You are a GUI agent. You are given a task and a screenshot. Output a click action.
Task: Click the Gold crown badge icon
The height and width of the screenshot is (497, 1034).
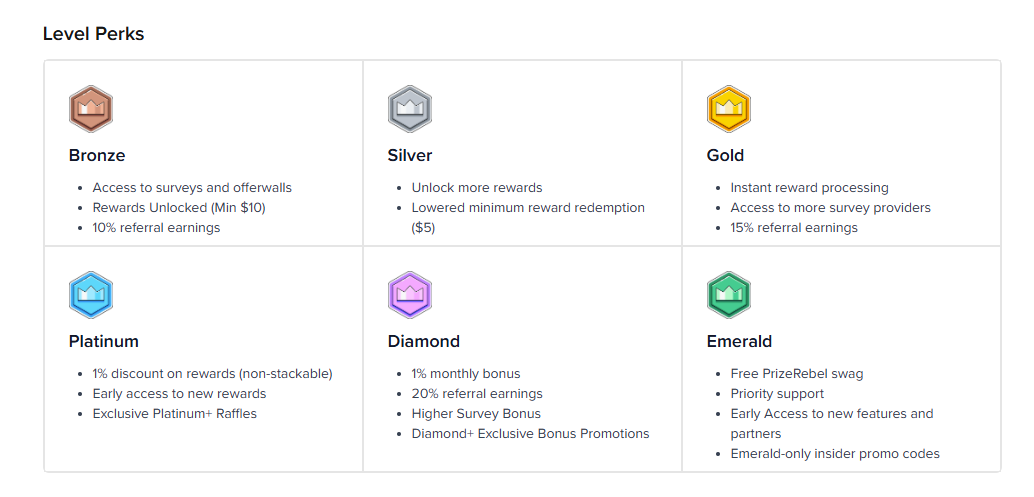[728, 109]
